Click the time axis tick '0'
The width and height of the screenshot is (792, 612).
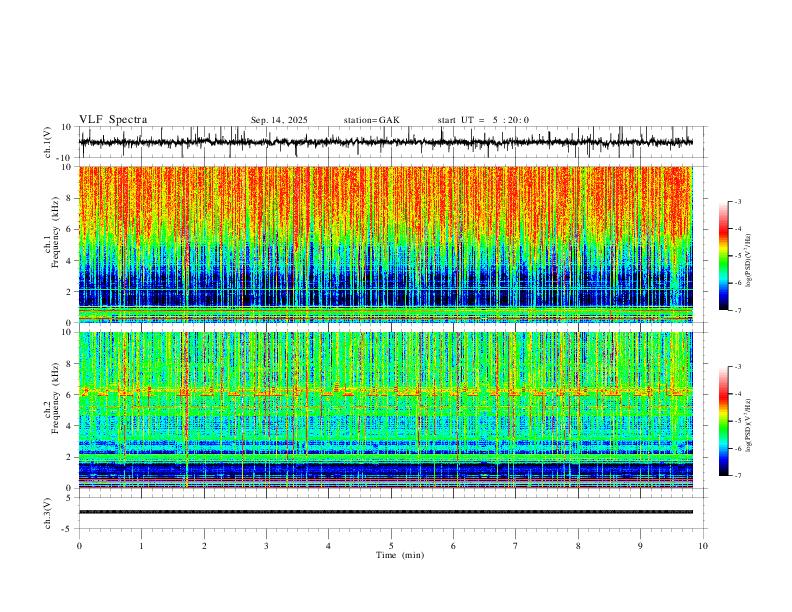[x=79, y=546]
